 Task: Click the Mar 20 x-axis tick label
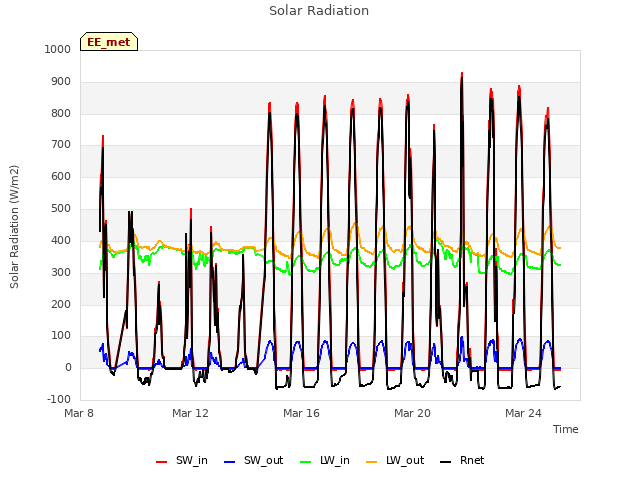point(412,413)
